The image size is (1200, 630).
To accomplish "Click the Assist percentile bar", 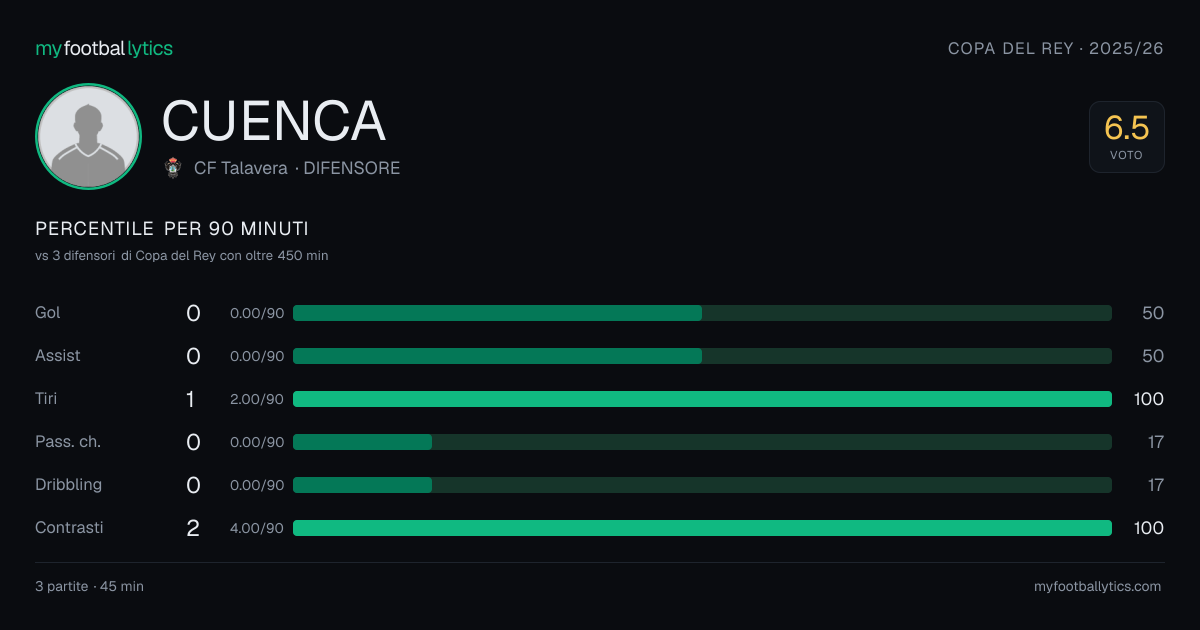I will (702, 356).
